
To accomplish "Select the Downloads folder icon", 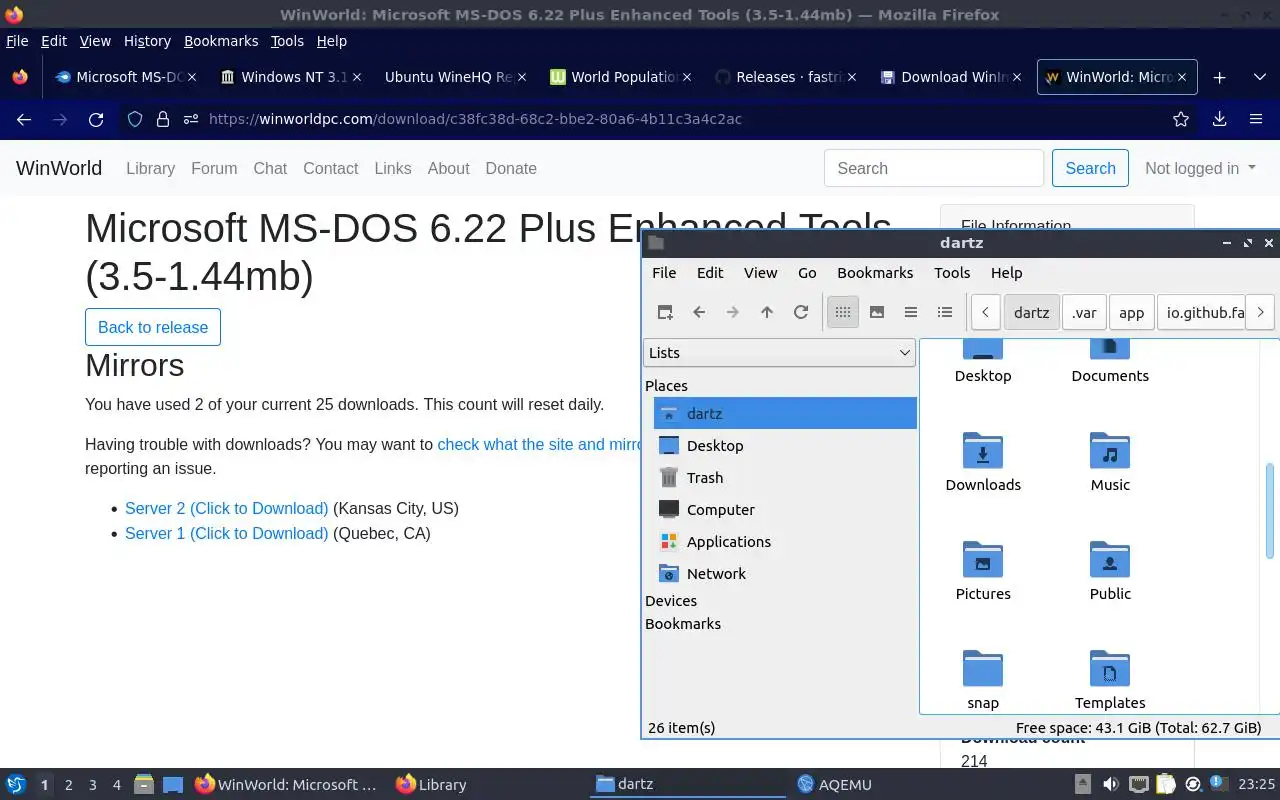I will [983, 452].
